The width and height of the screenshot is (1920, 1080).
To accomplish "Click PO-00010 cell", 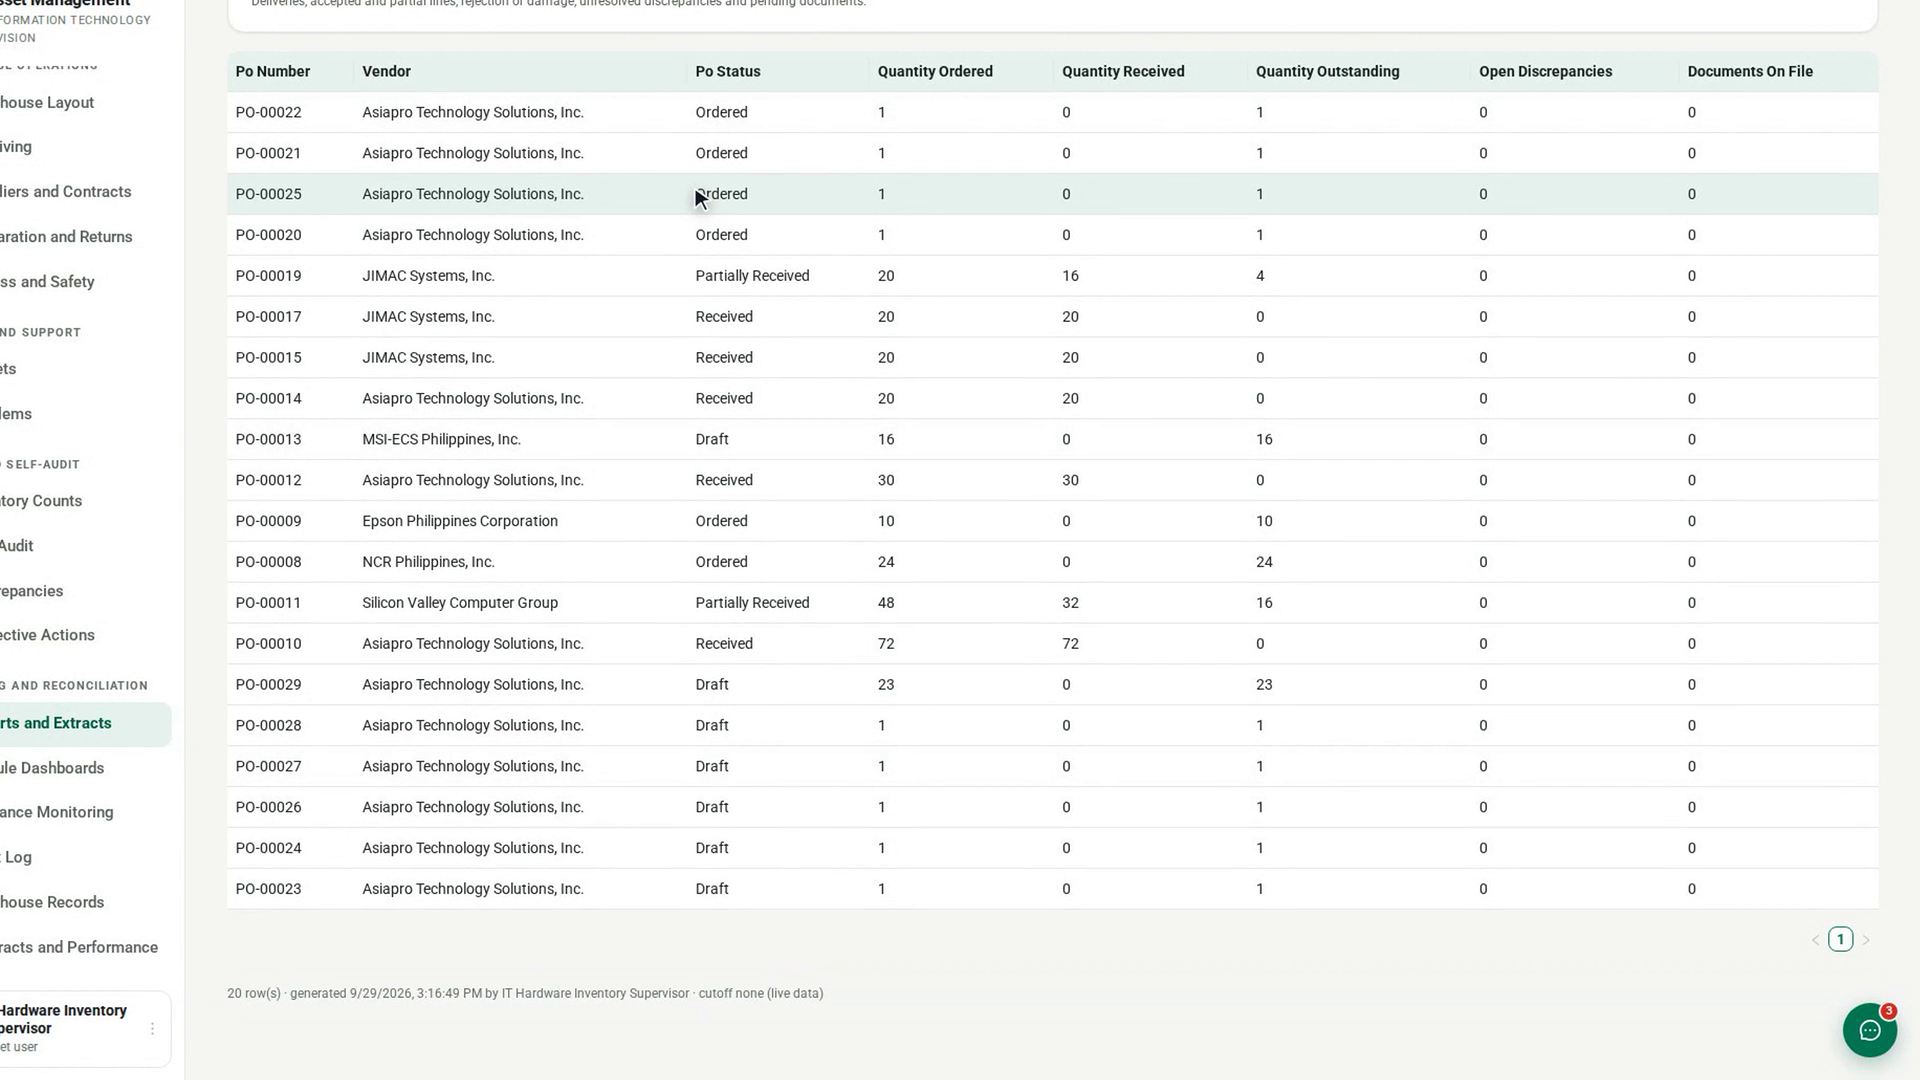I will [x=268, y=644].
